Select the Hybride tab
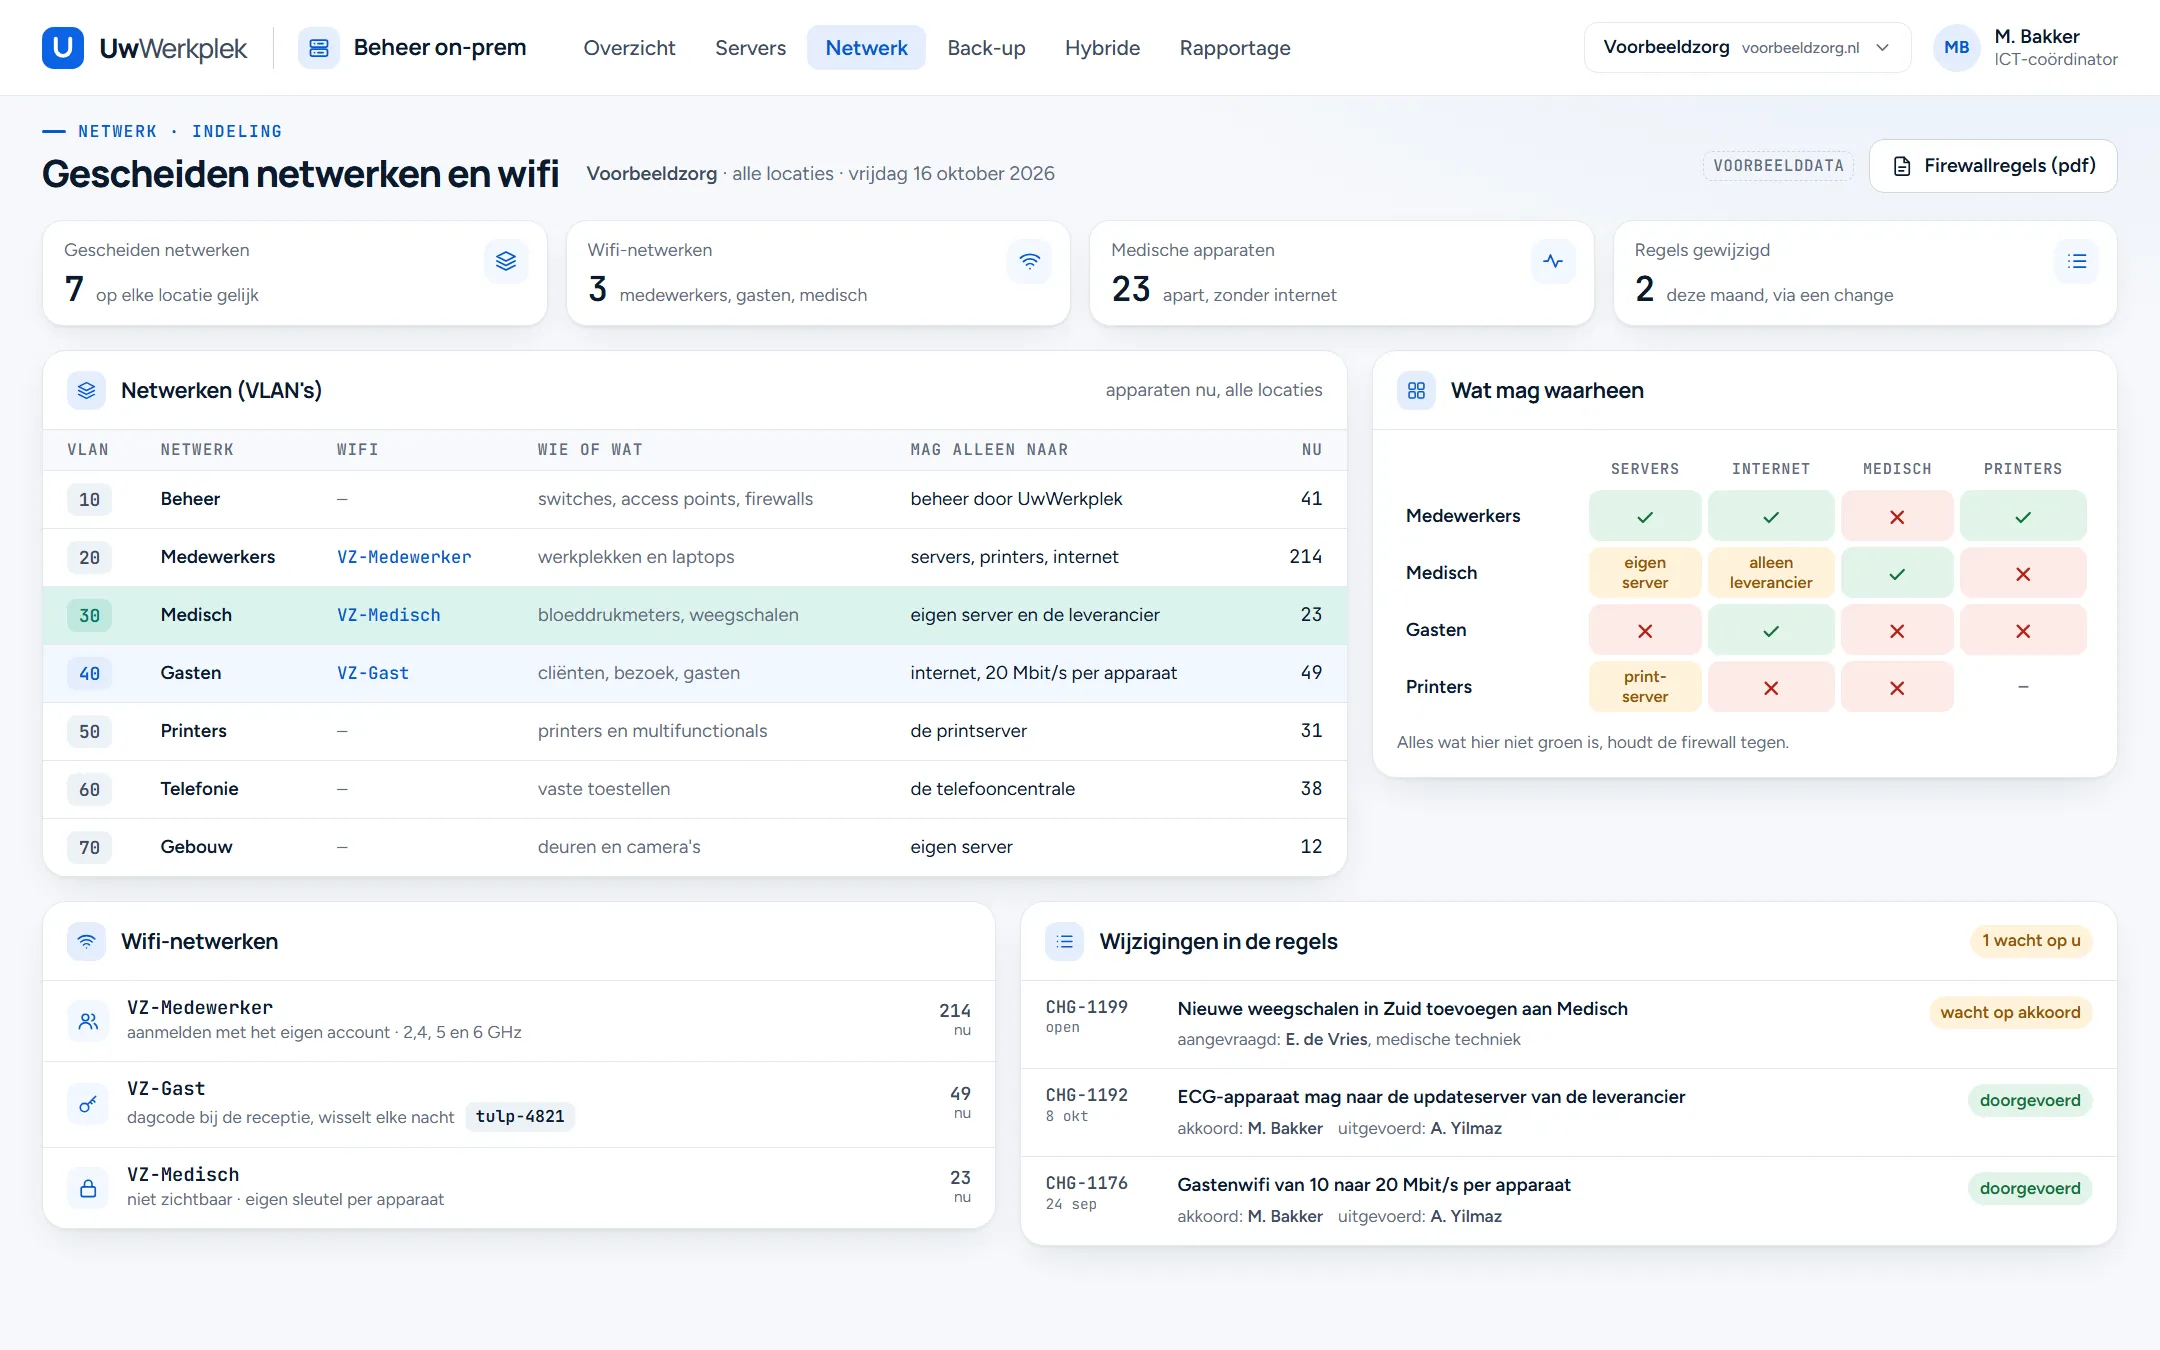 pos(1102,48)
